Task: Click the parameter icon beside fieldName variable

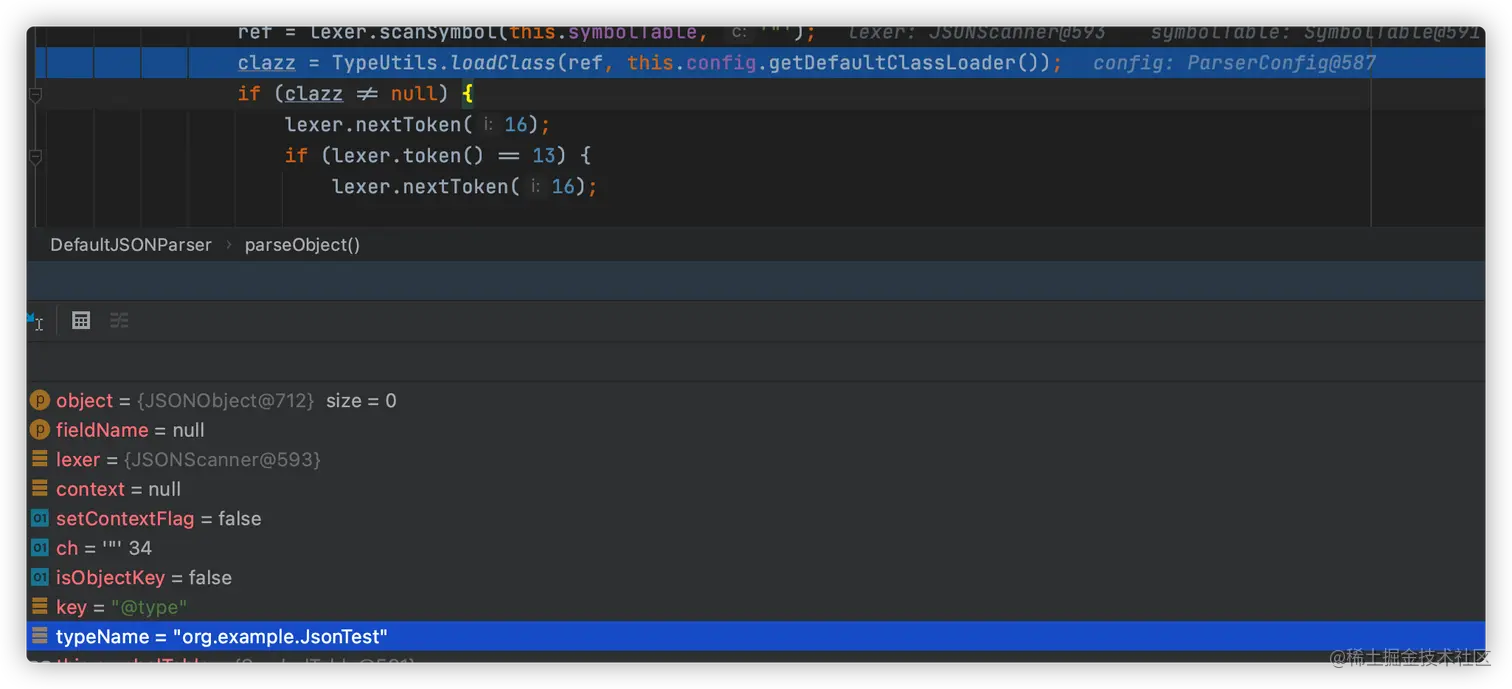Action: point(39,430)
